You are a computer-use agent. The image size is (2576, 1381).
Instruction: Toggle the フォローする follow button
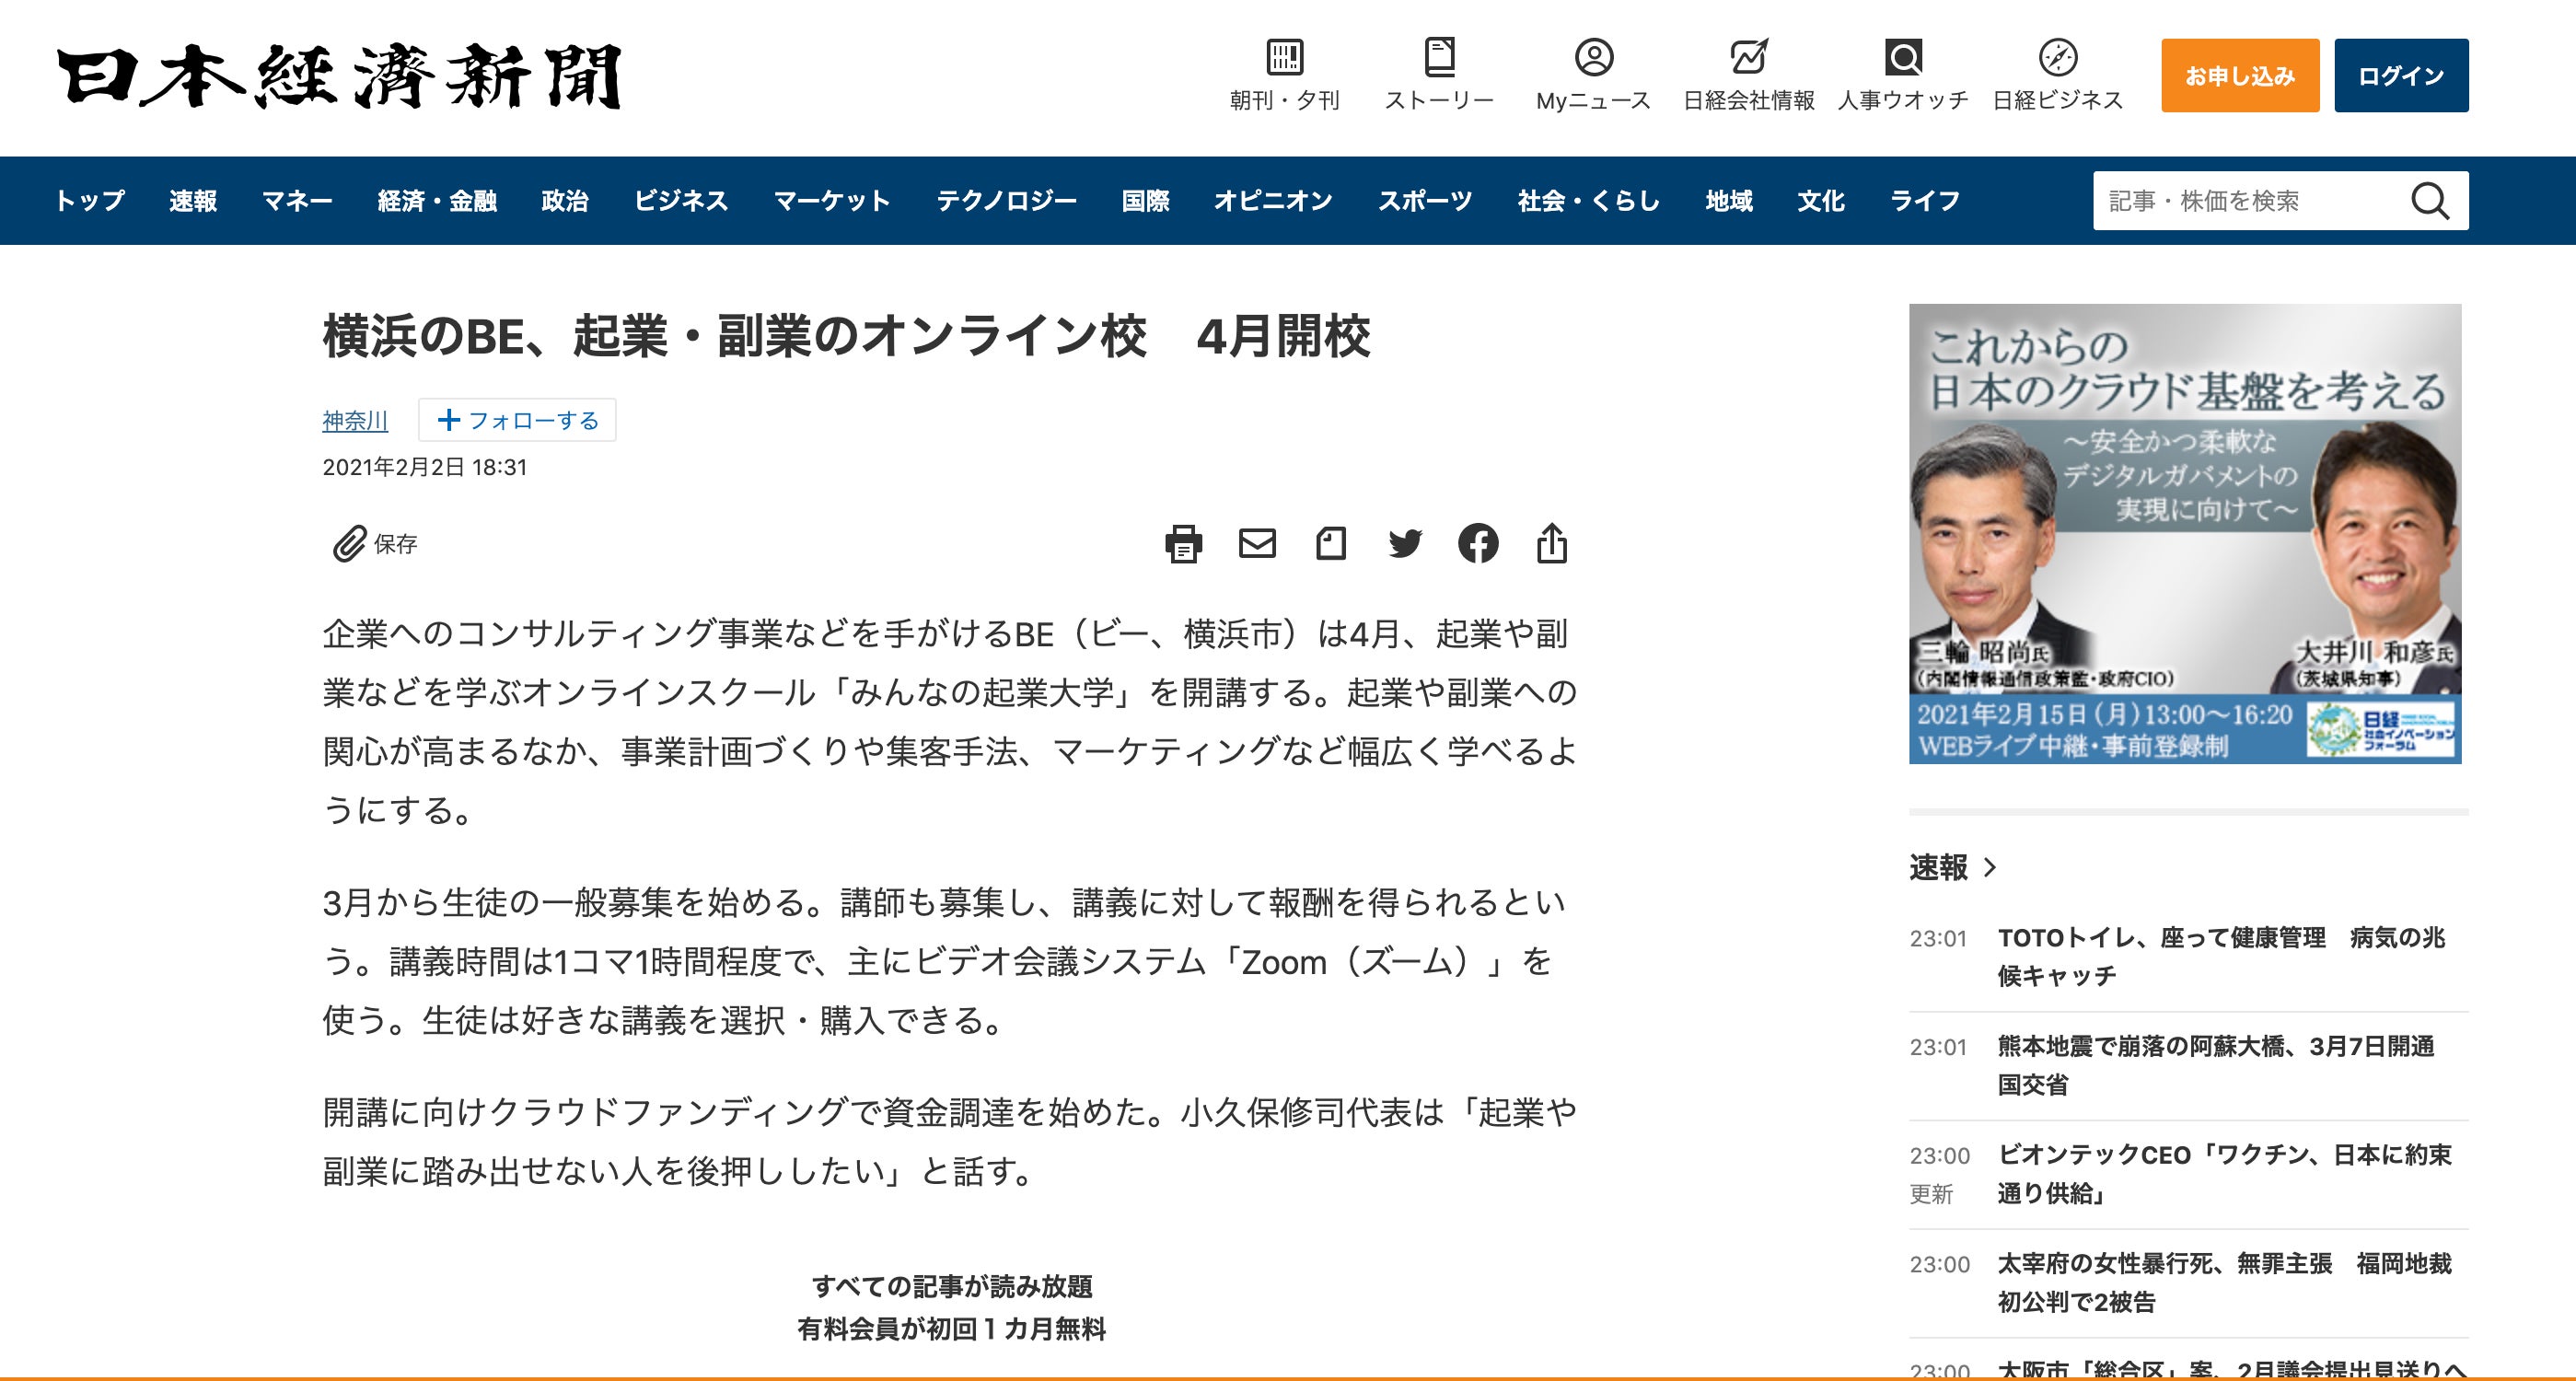[517, 420]
